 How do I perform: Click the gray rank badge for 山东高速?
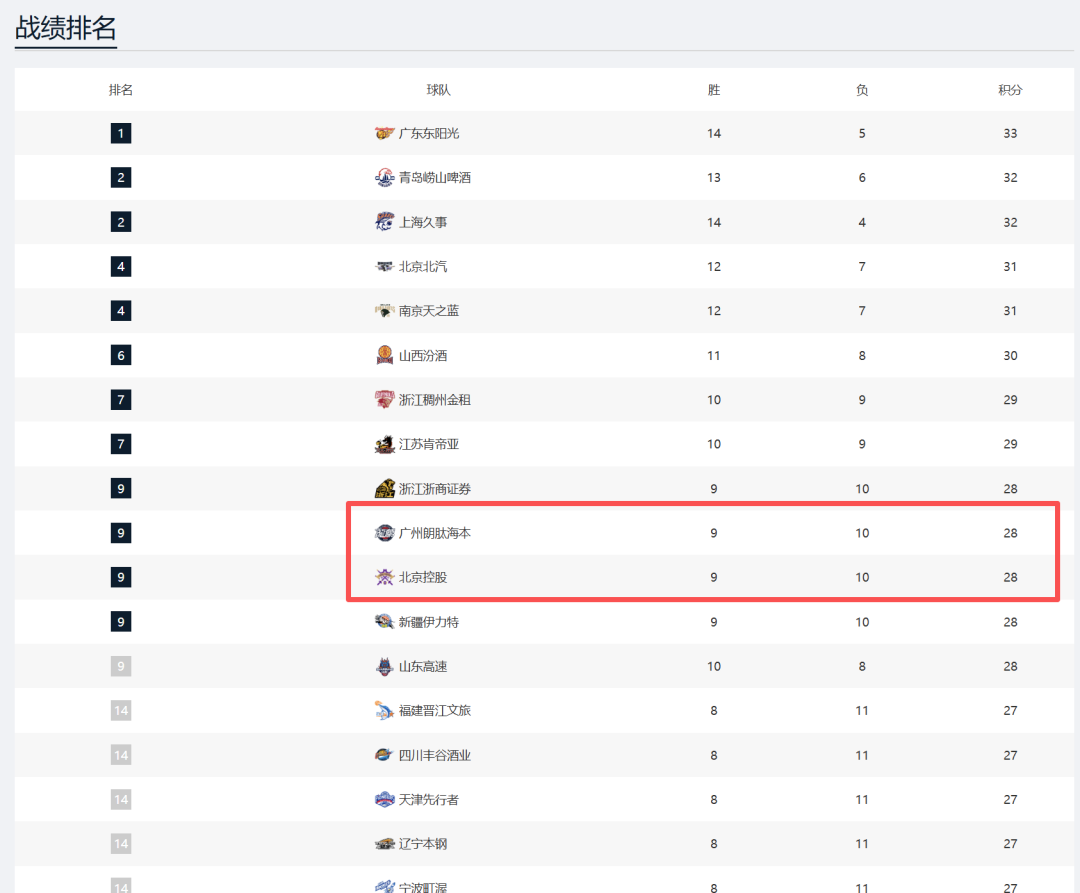(121, 666)
